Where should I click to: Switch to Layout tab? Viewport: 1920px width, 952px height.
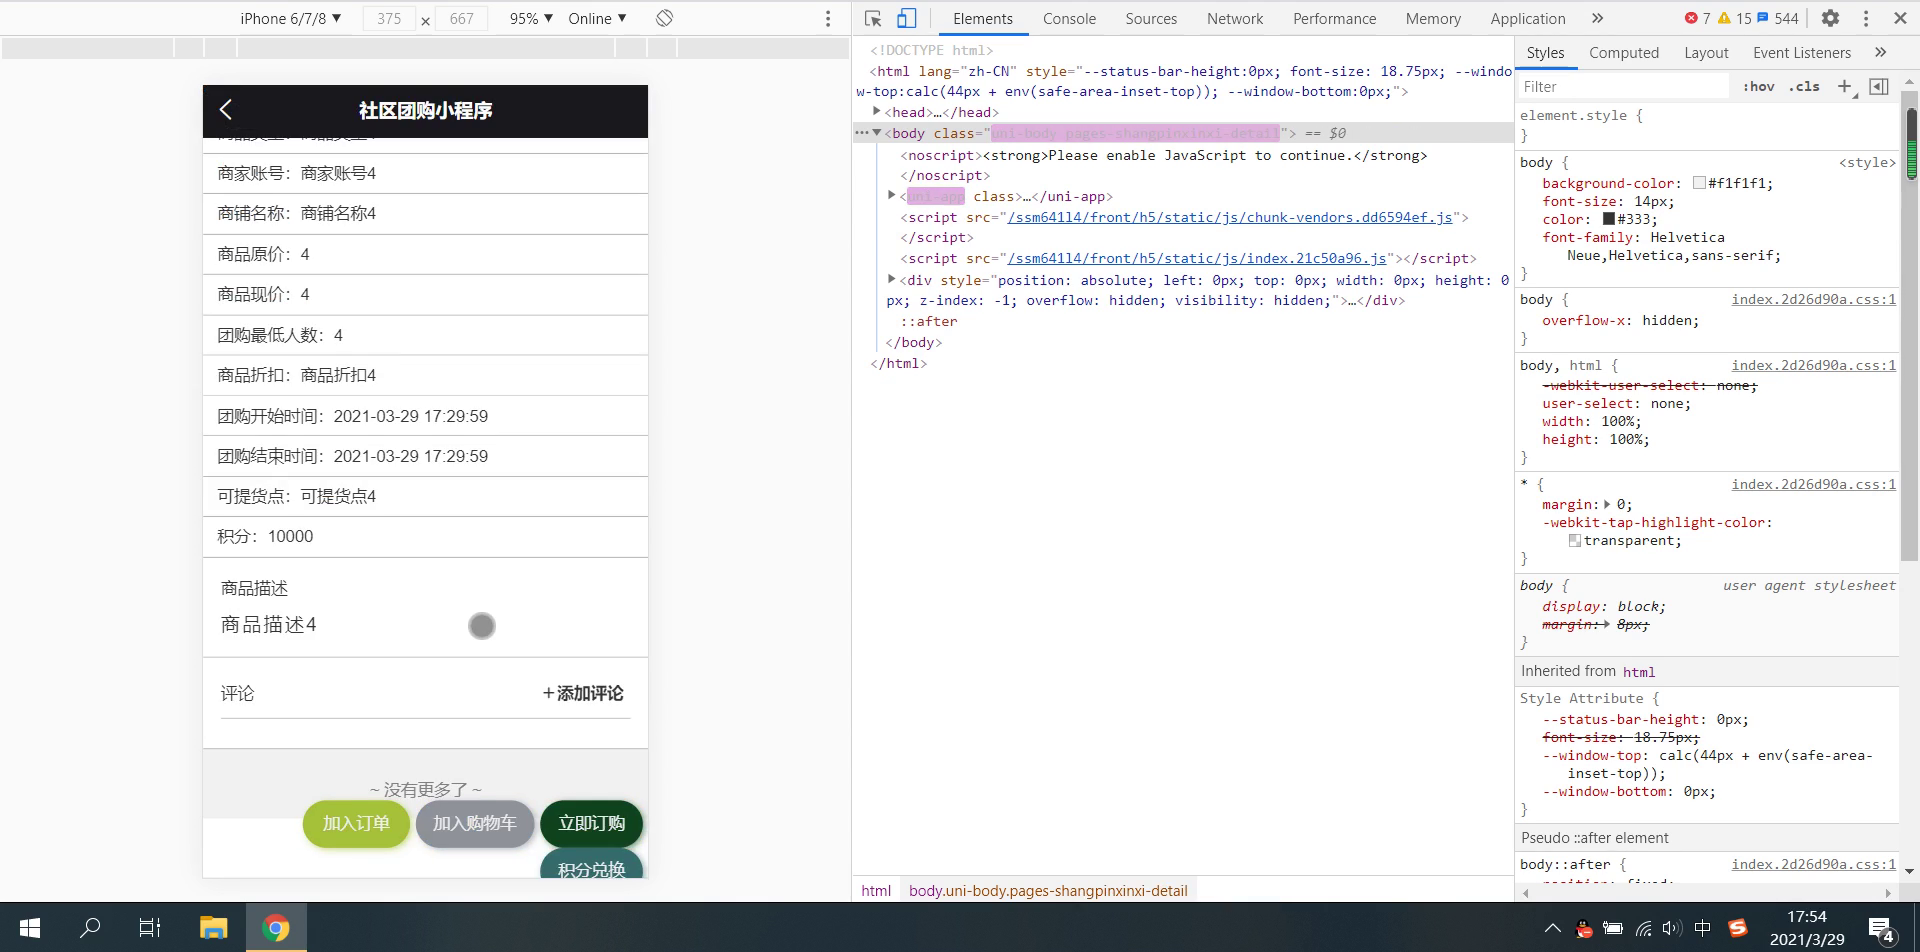pos(1706,52)
